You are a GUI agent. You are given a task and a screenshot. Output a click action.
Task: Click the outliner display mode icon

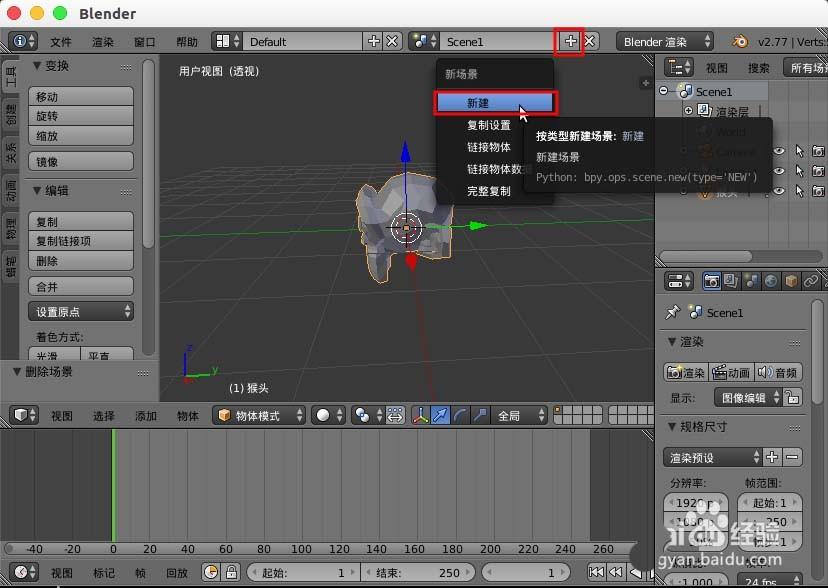click(678, 66)
